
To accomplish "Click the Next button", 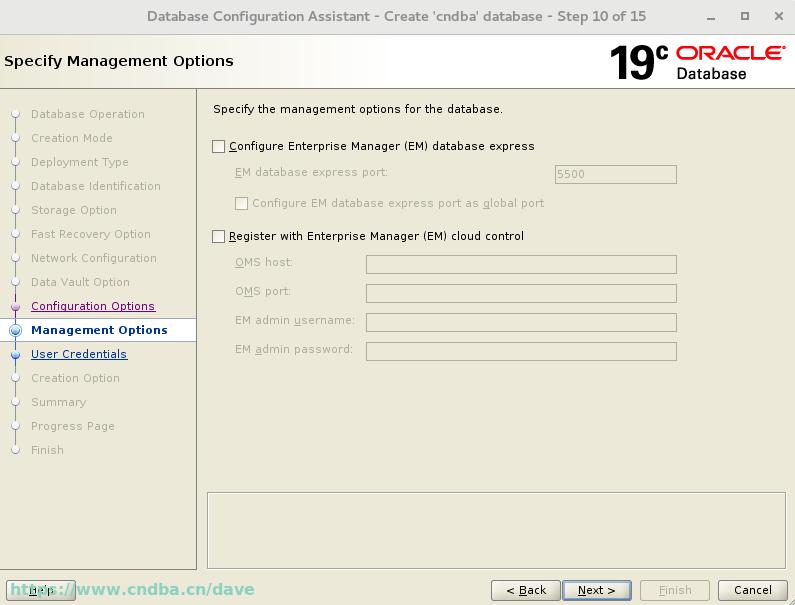I will (597, 590).
